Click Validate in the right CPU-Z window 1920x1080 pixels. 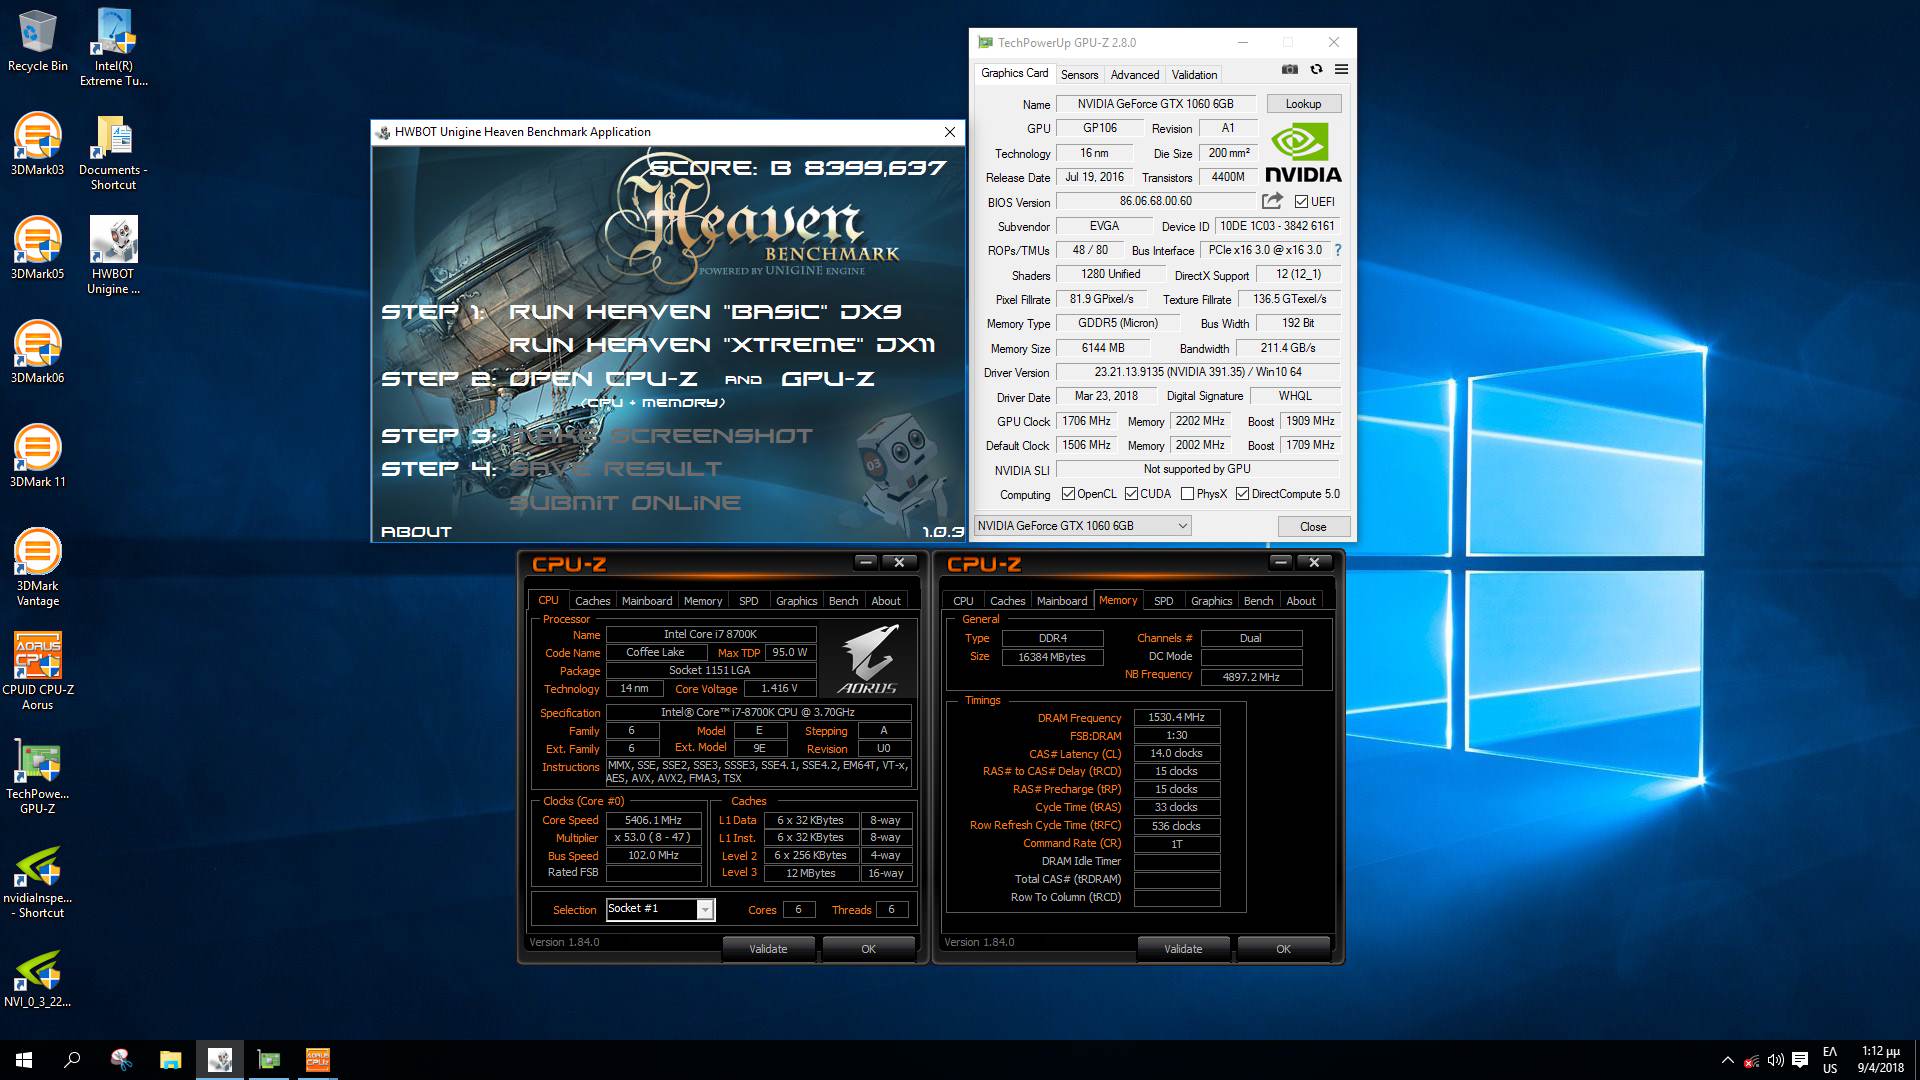pyautogui.click(x=1183, y=949)
